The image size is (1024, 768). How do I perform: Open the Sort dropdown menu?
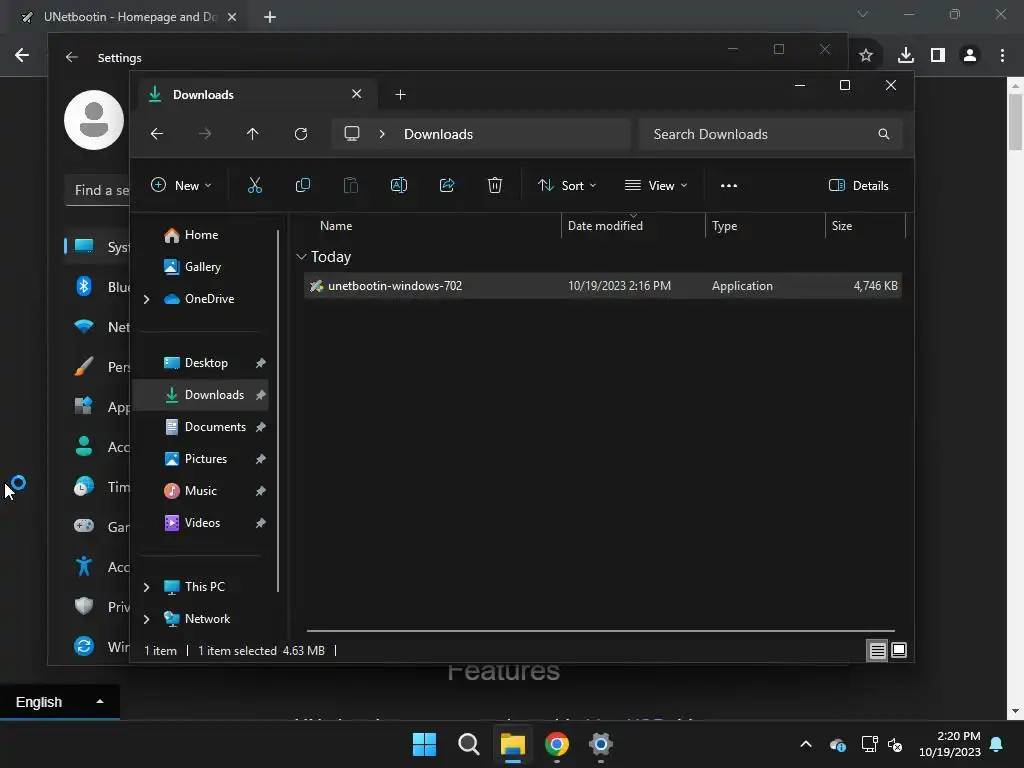(x=567, y=185)
